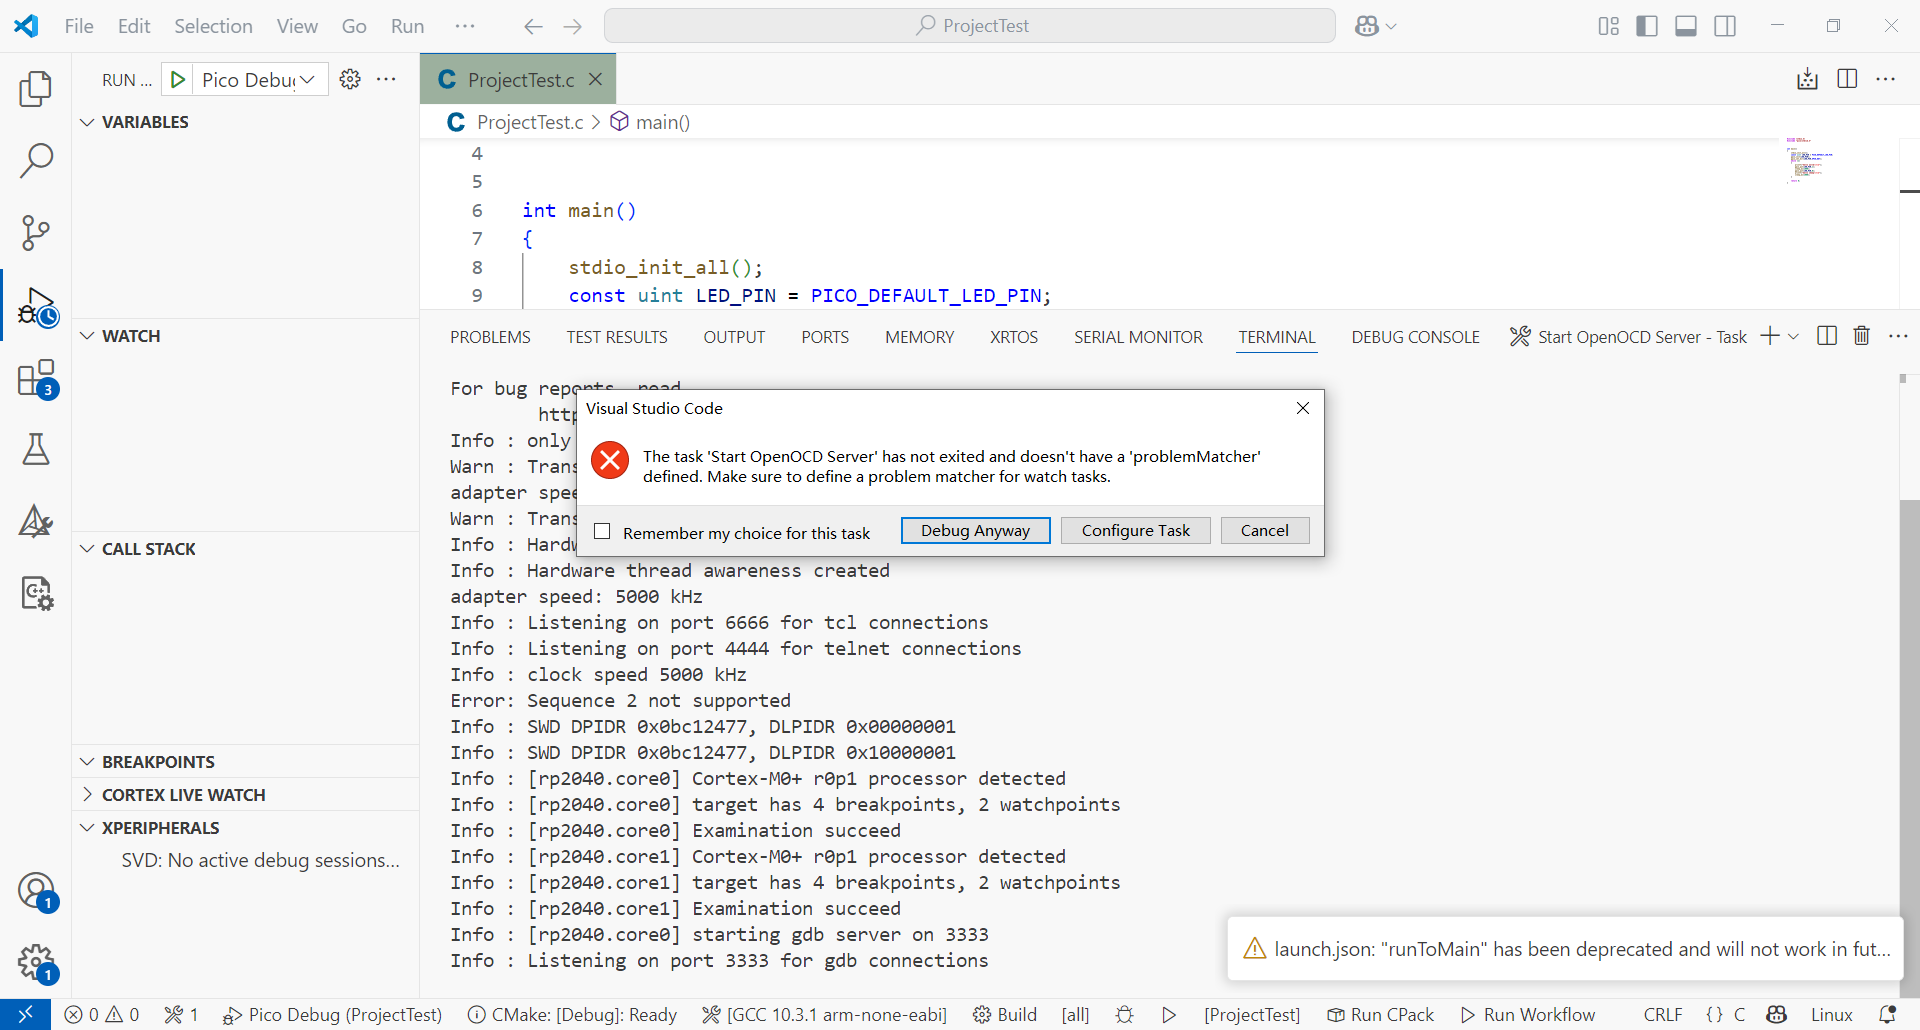Open Source Control view
This screenshot has width=1920, height=1030.
36,233
